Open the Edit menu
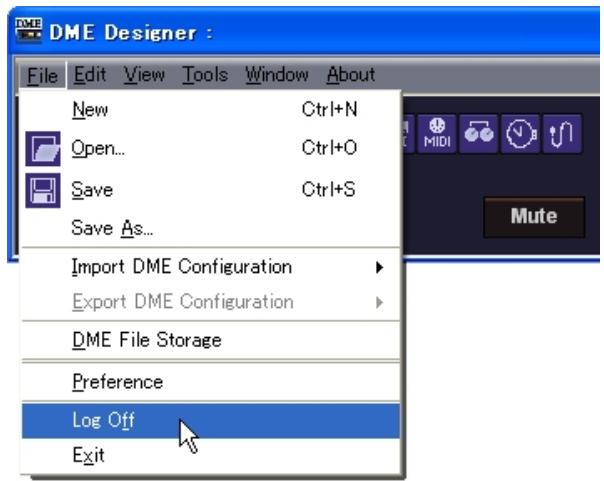The height and width of the screenshot is (481, 604). 90,75
